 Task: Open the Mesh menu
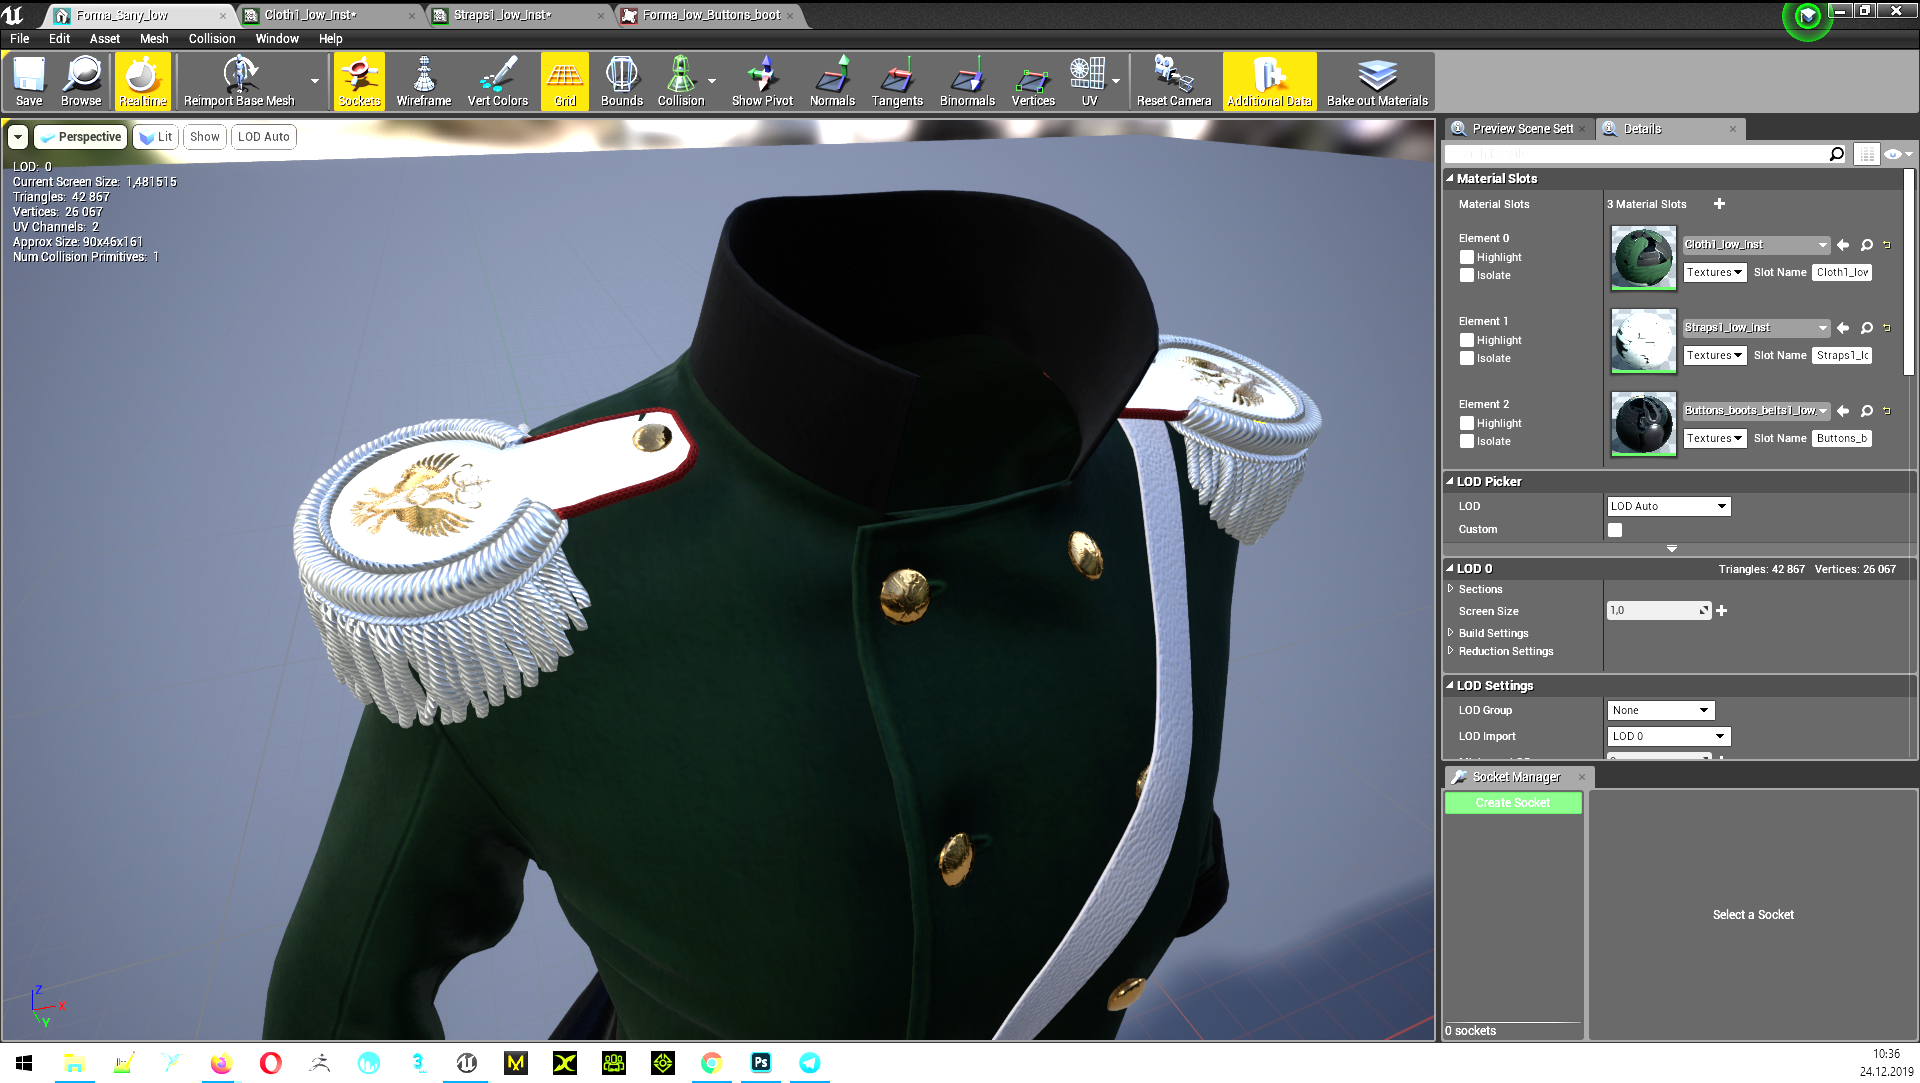tap(154, 38)
